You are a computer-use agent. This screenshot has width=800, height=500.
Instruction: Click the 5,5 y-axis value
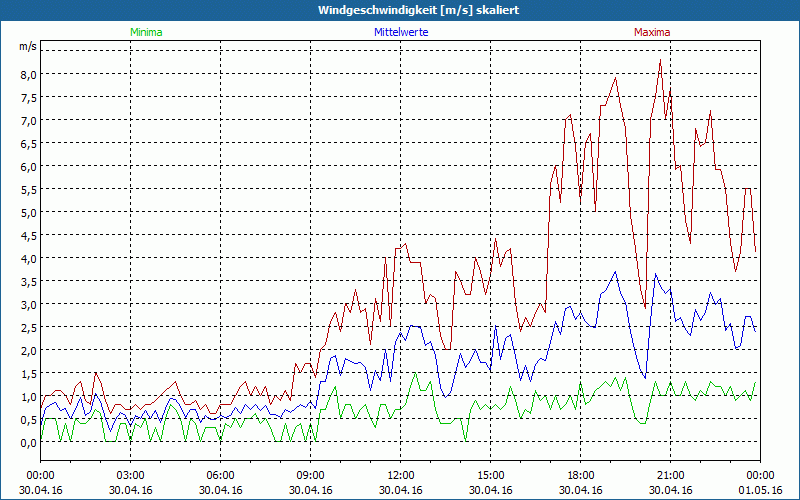point(29,189)
